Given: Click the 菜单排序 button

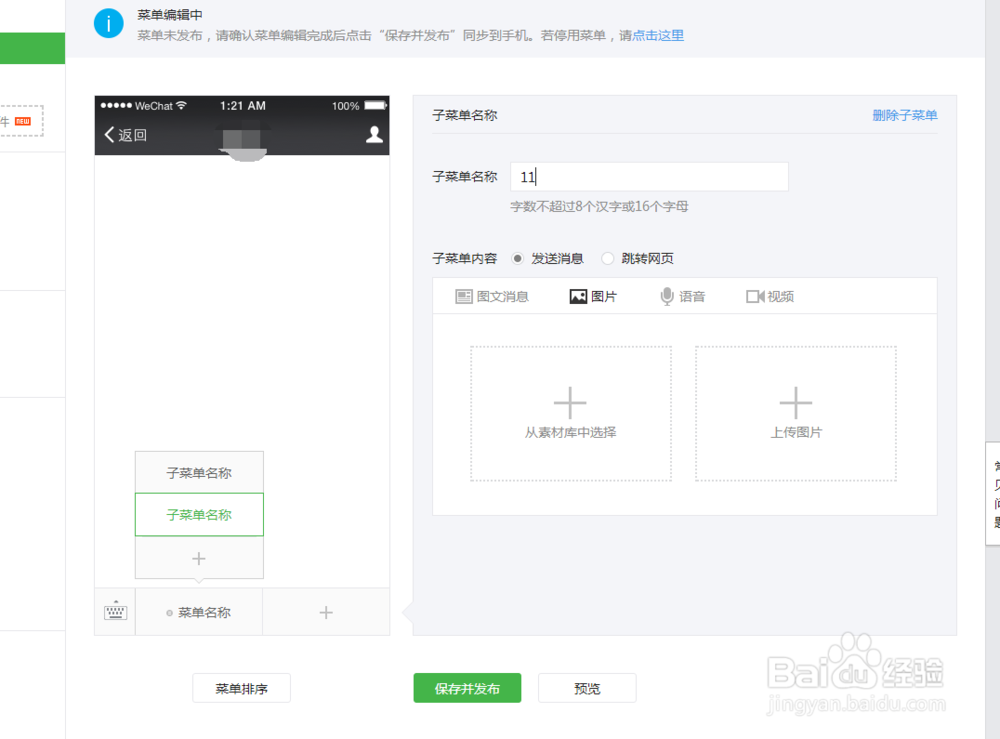Looking at the screenshot, I should click(242, 688).
